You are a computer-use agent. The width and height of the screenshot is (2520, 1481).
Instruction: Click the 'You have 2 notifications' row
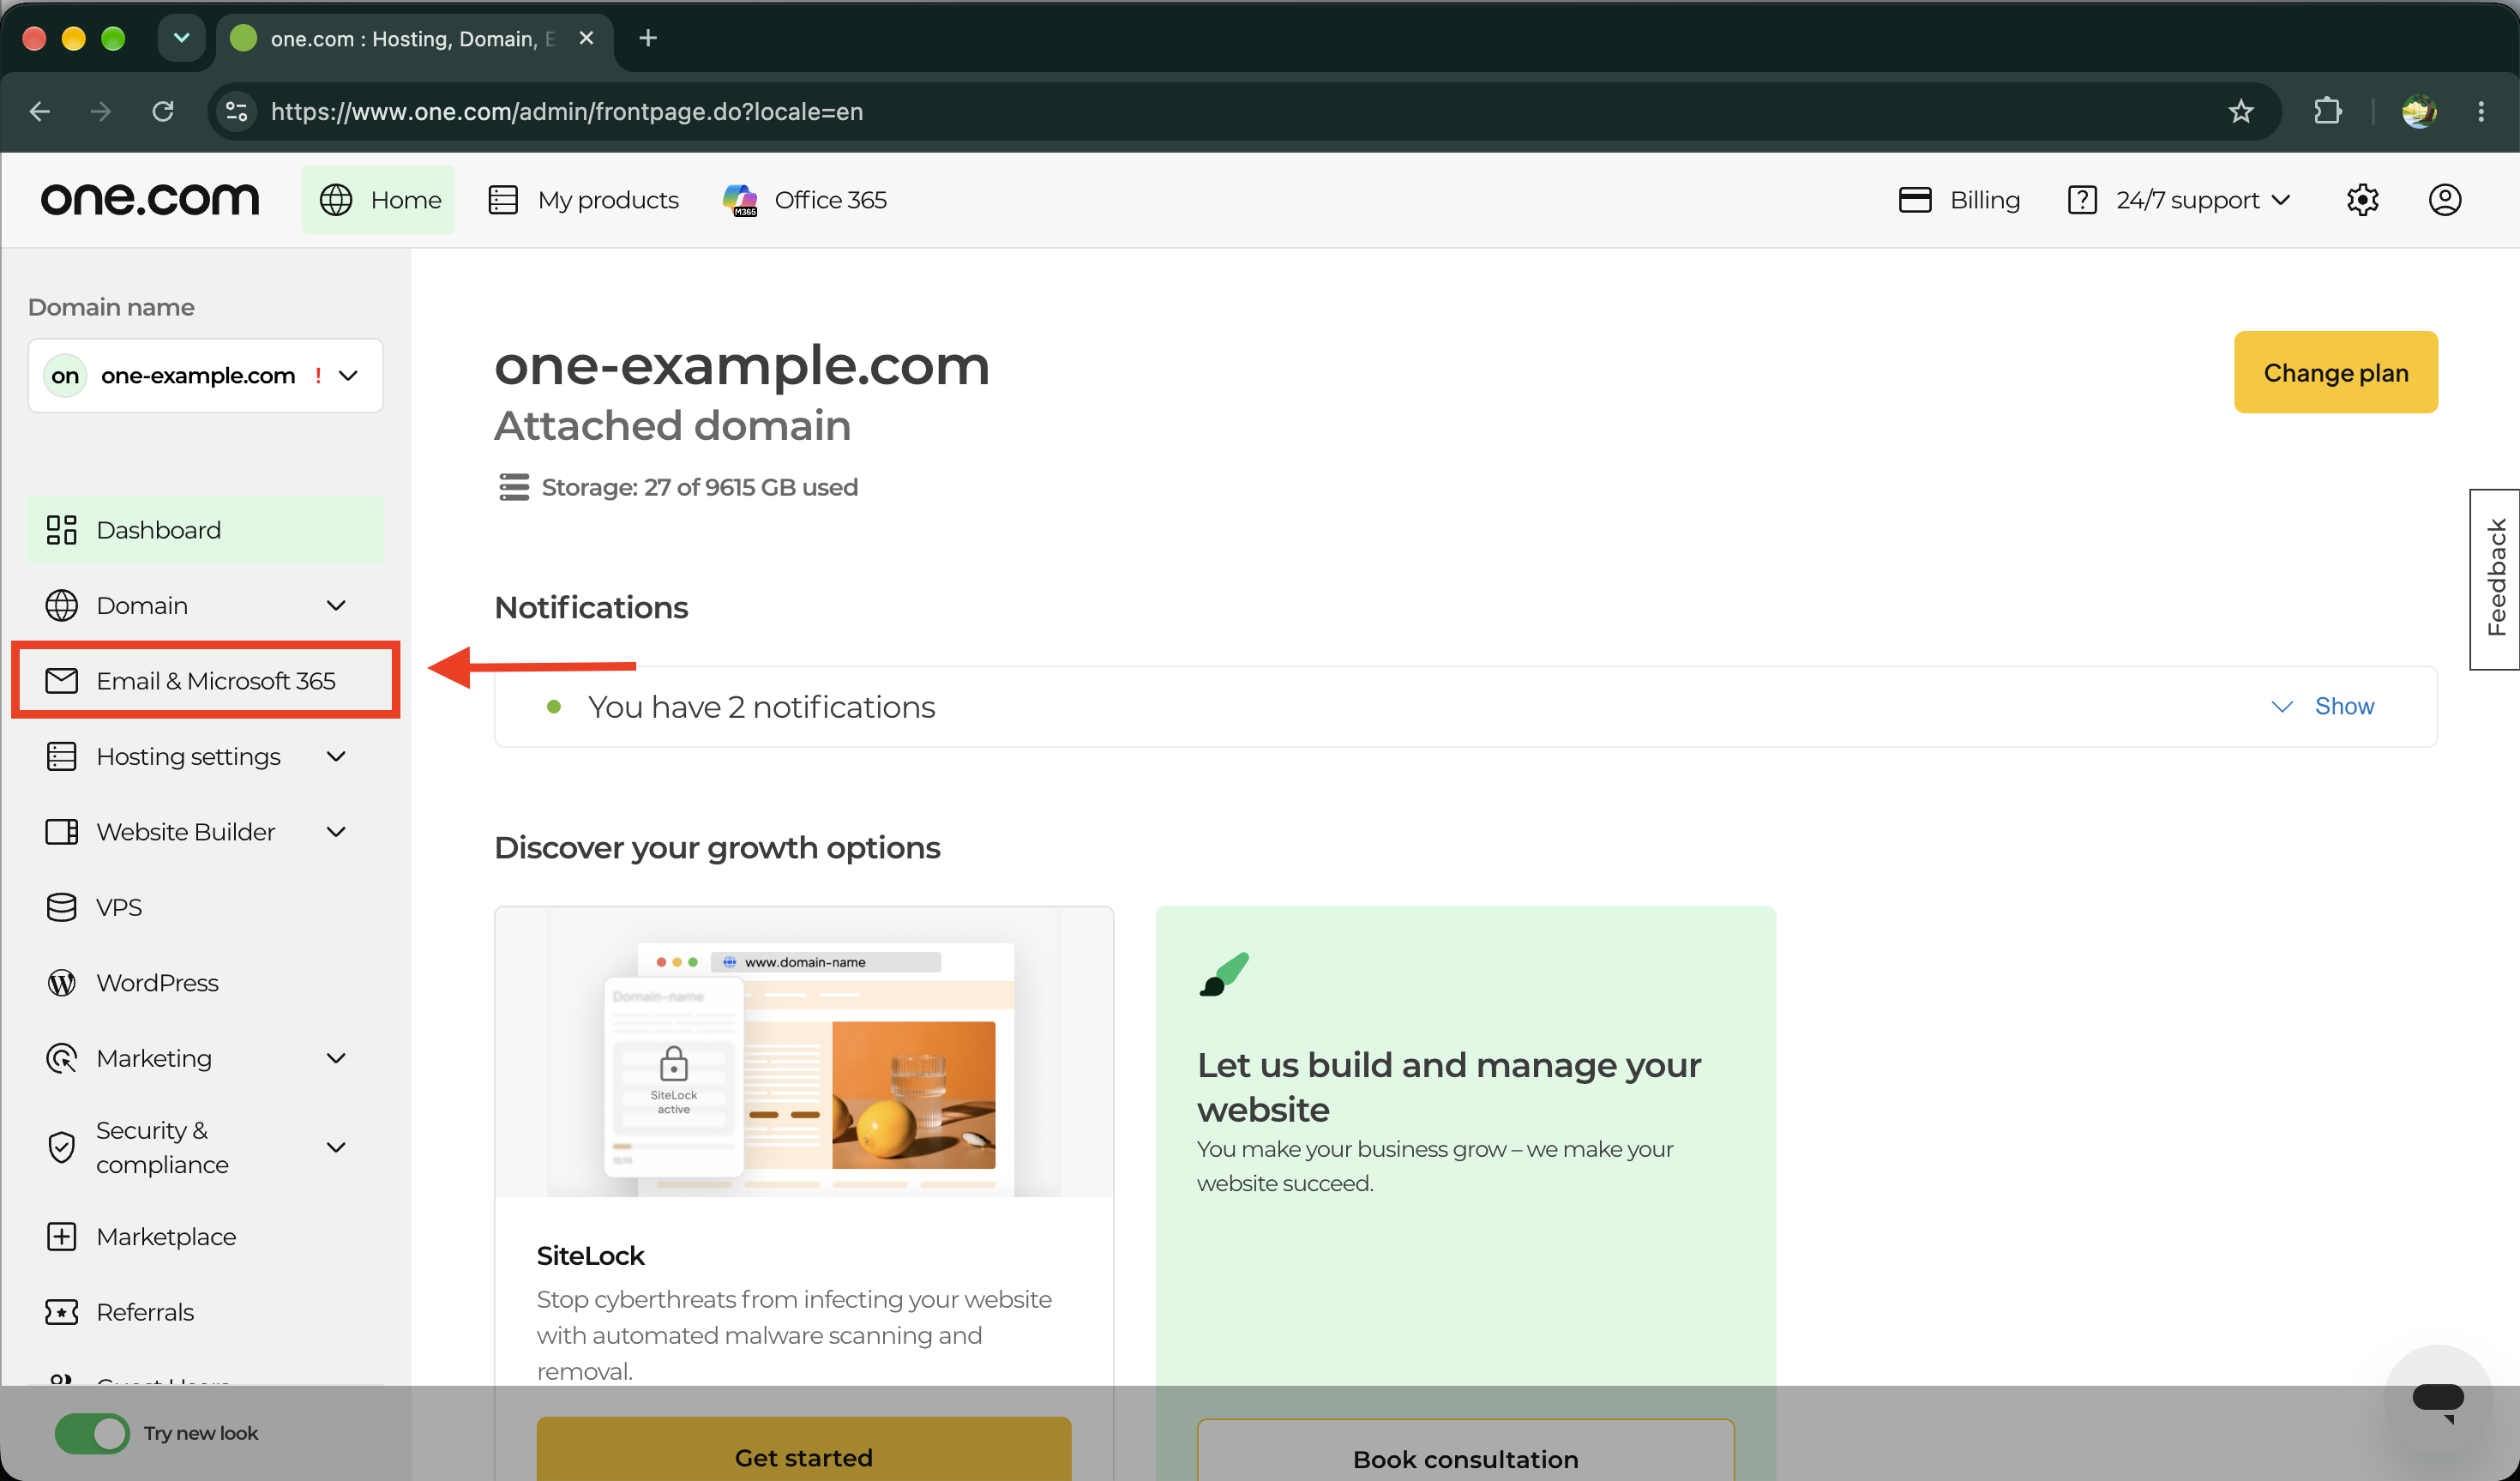1465,707
